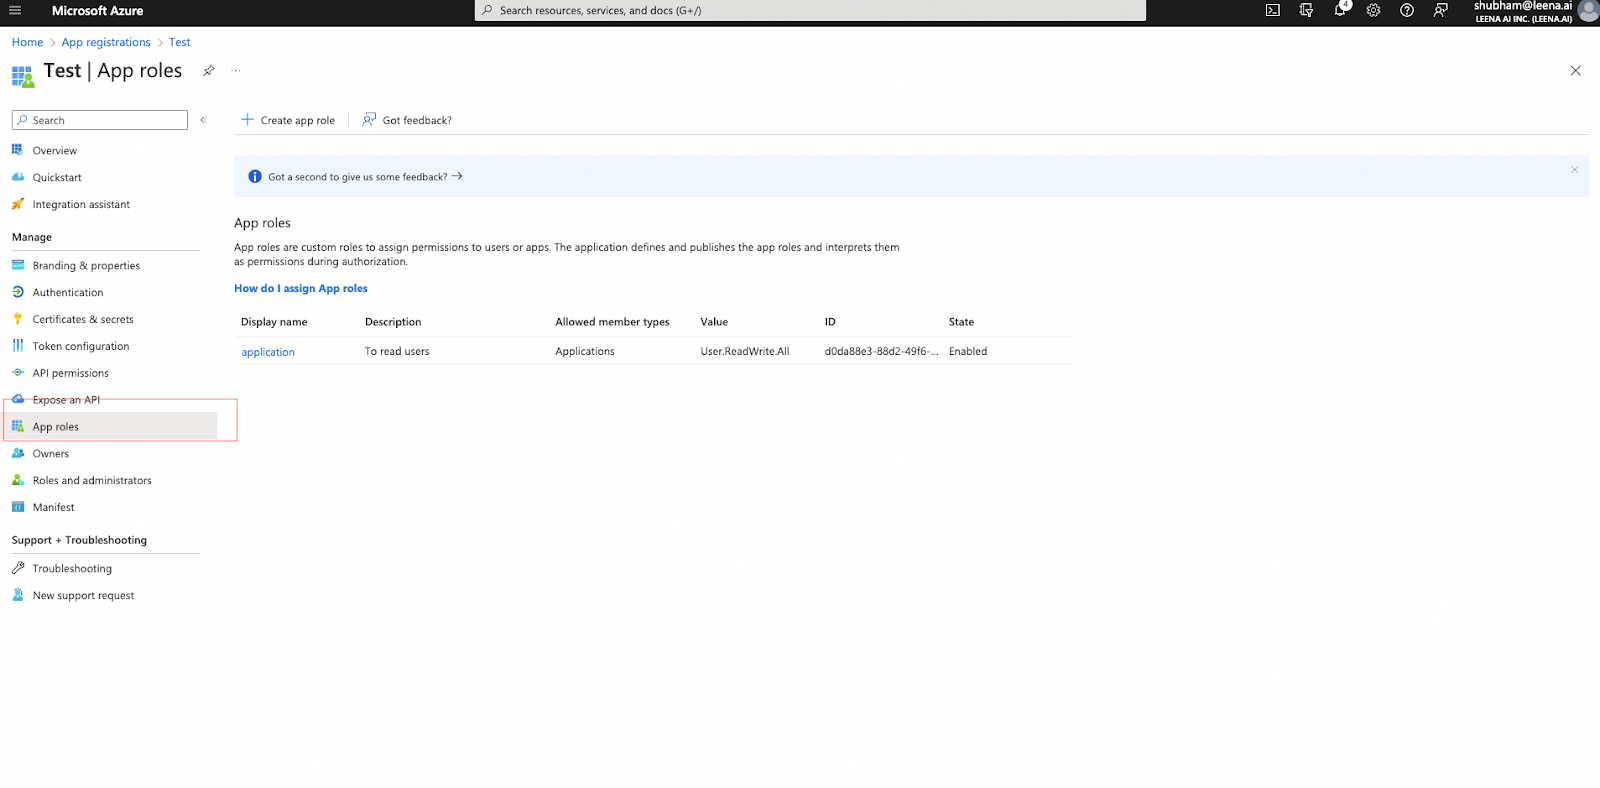Open Owners page
This screenshot has height=788, width=1600.
tap(51, 454)
